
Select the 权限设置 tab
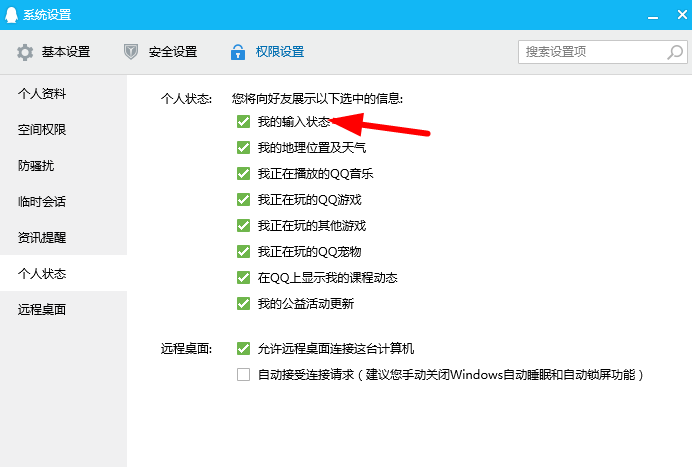point(279,52)
